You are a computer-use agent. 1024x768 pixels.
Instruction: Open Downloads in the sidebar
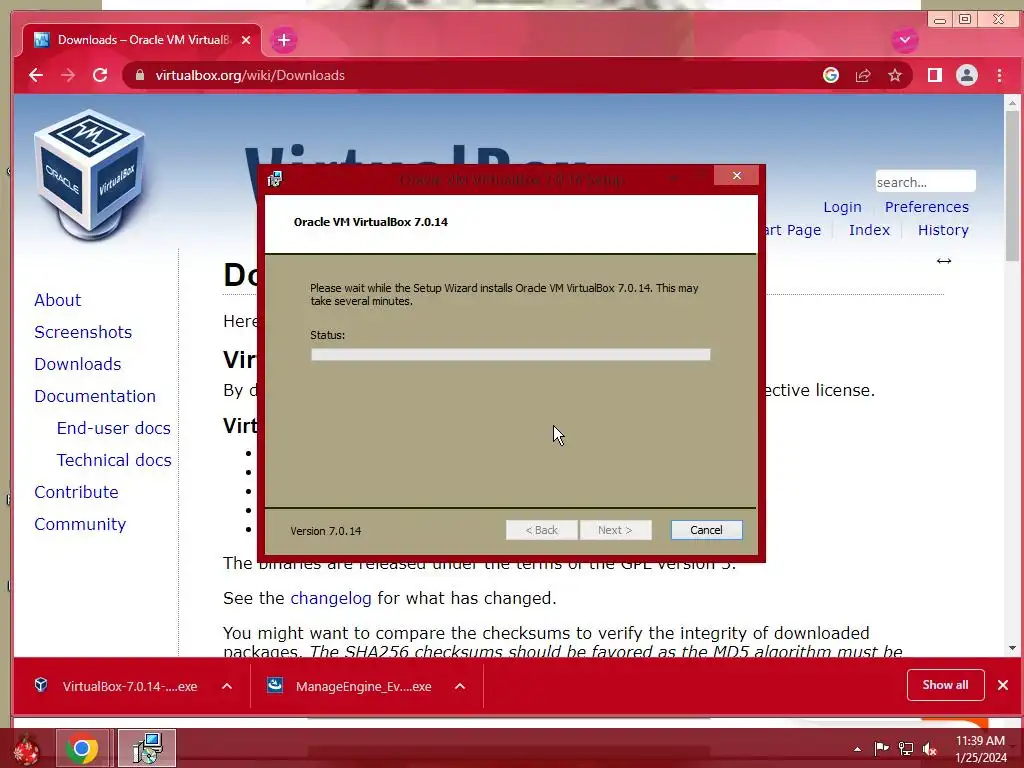78,364
